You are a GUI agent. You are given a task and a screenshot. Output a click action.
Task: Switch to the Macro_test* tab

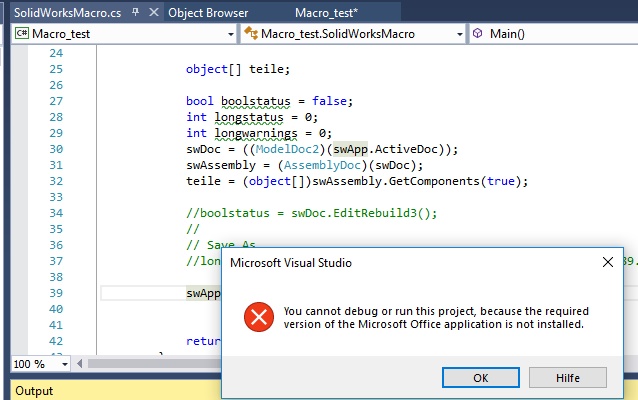click(326, 13)
